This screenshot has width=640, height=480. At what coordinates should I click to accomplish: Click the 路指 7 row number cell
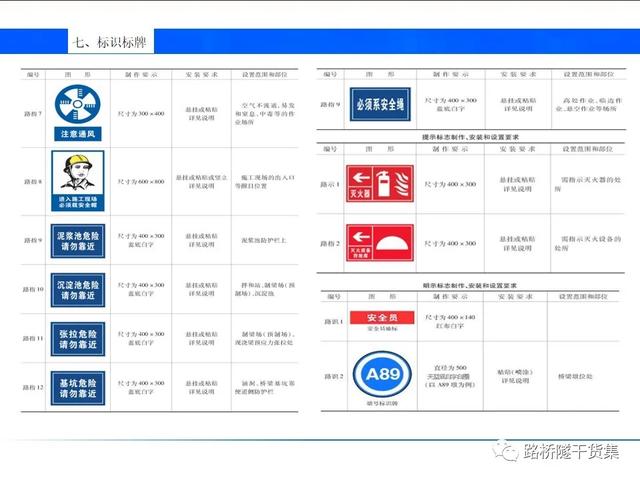coord(33,113)
